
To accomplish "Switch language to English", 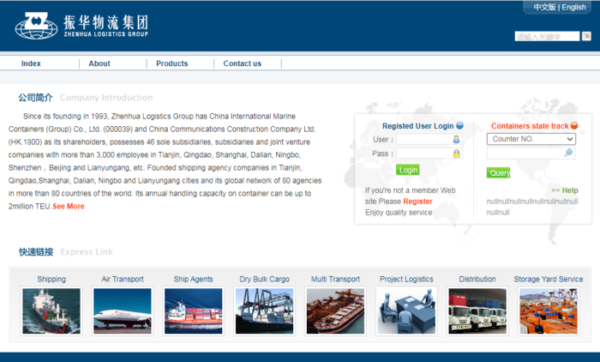I will [x=574, y=7].
